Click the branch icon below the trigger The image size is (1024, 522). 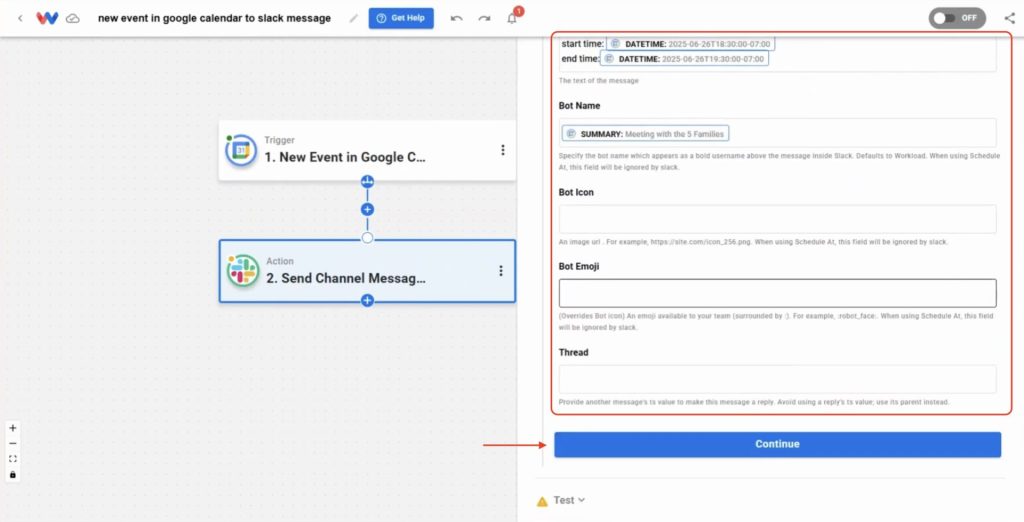(367, 181)
